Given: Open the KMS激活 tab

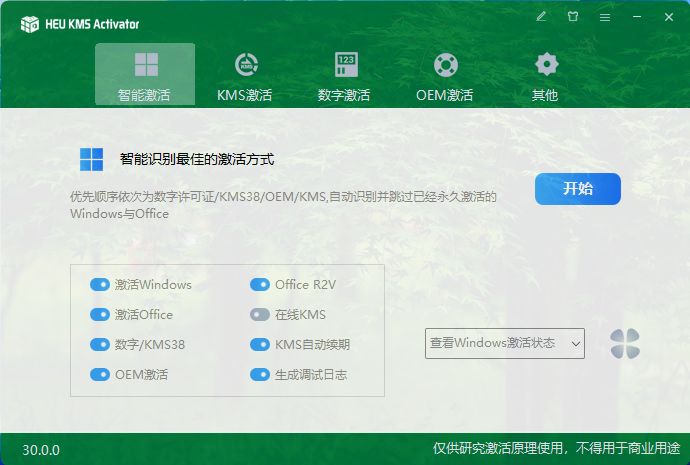Looking at the screenshot, I should [x=245, y=76].
